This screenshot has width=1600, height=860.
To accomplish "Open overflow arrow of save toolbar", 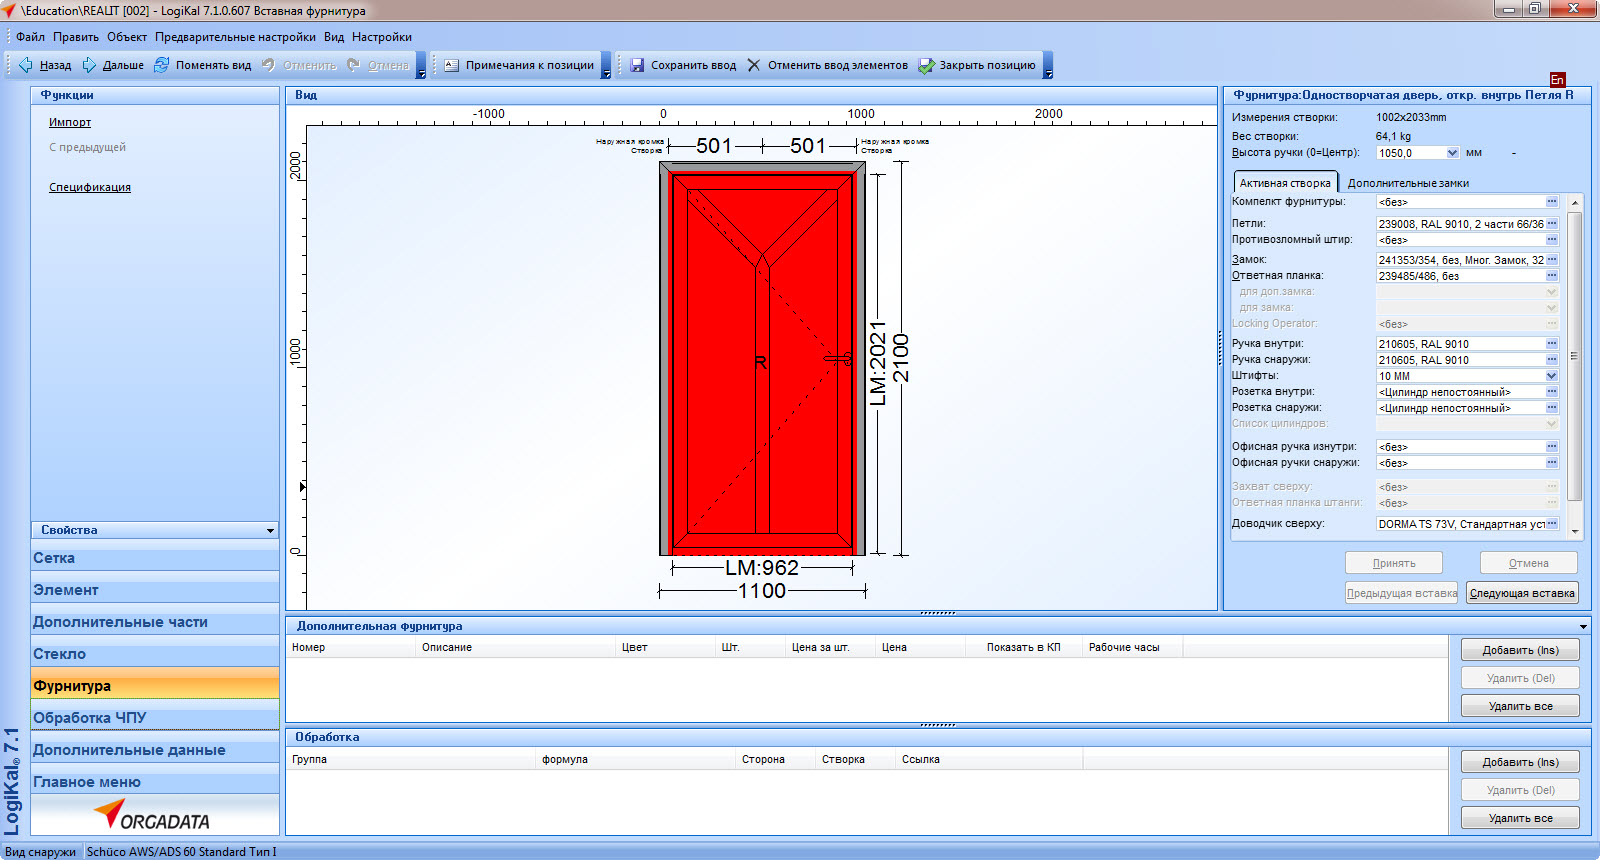I will [x=1048, y=66].
